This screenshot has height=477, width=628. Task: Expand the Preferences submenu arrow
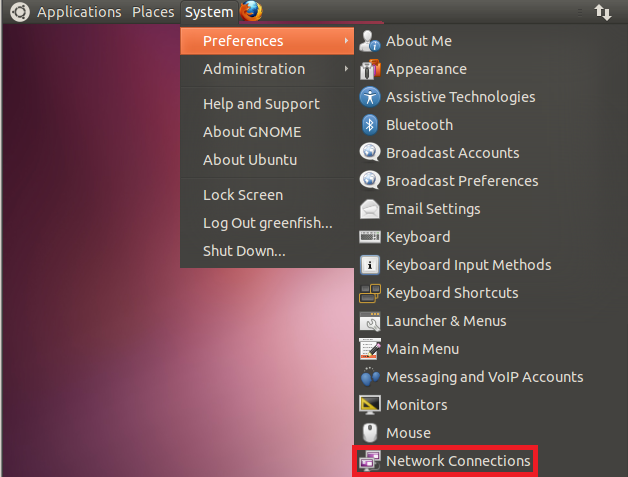[346, 41]
